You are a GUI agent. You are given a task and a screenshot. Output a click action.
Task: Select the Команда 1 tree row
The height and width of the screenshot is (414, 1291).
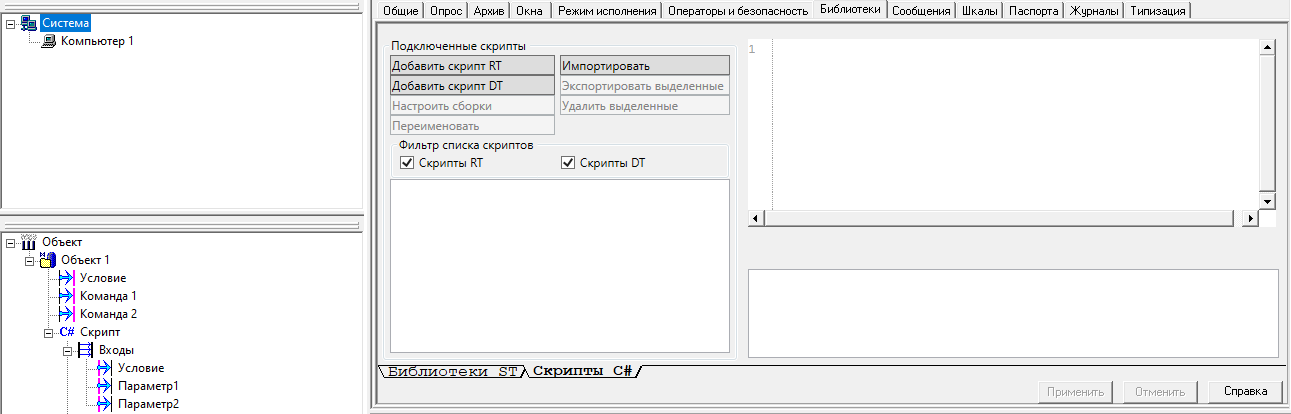tap(108, 296)
